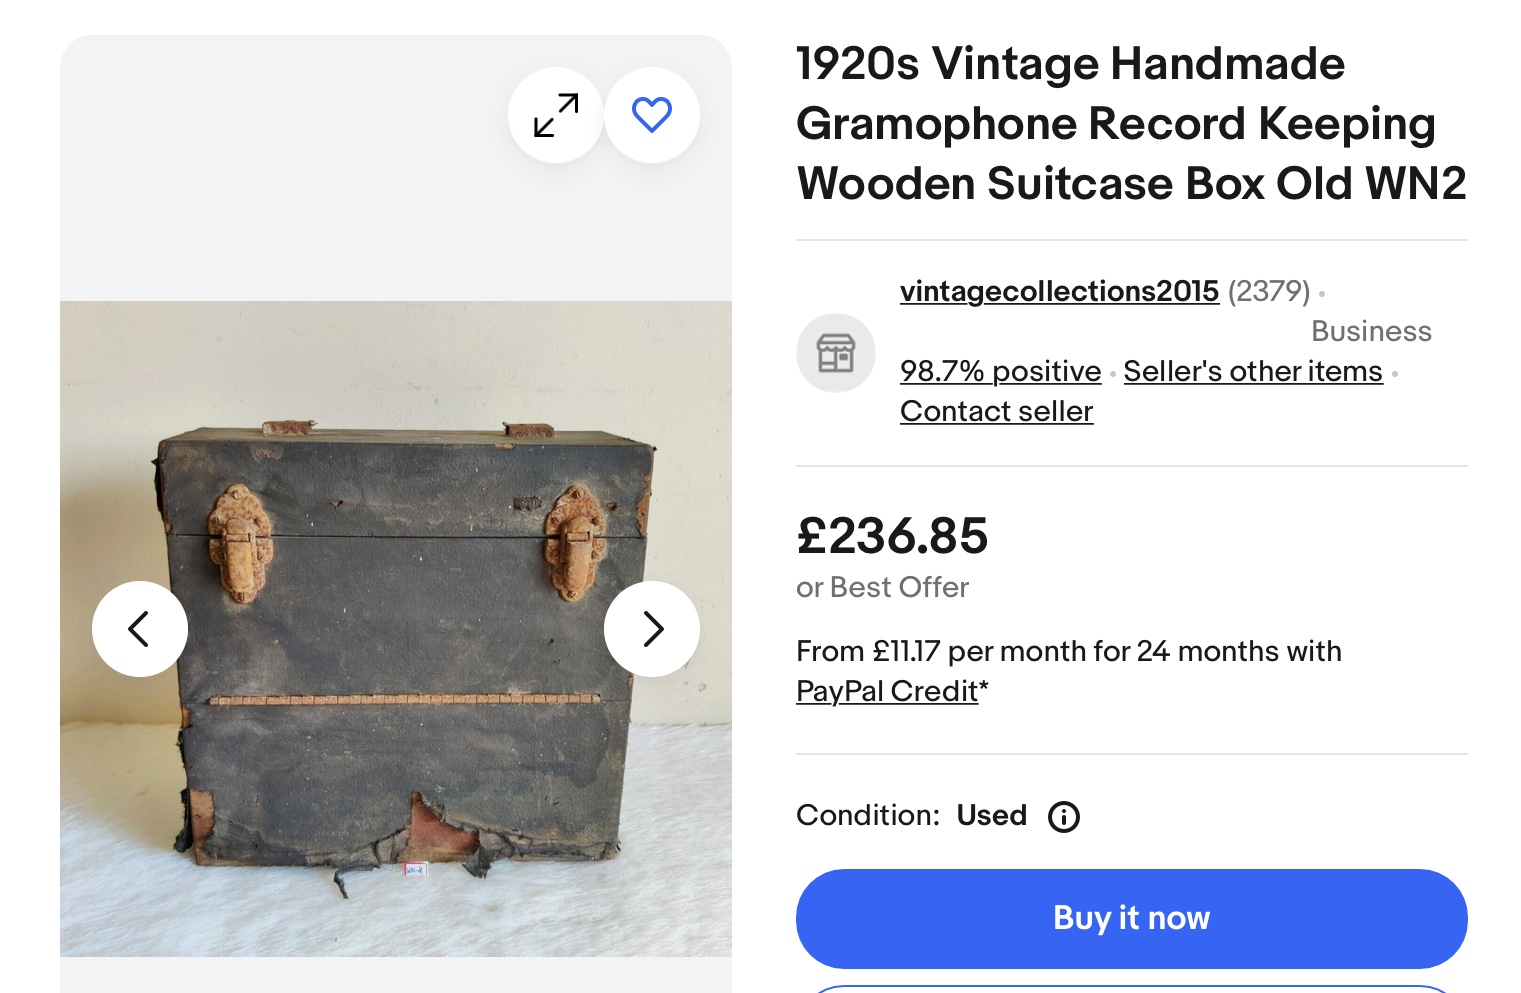This screenshot has width=1521, height=993.
Task: Show the previous product photo
Action: click(140, 629)
